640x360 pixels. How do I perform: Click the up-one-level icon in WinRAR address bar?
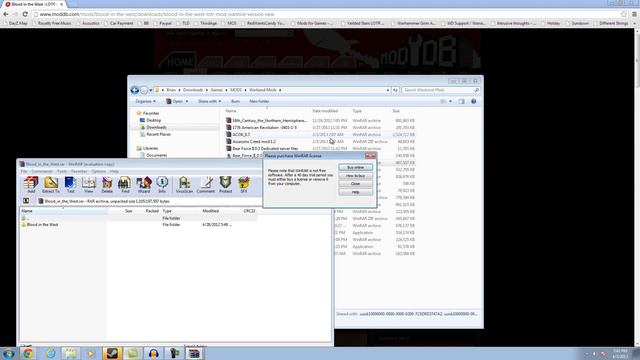26,201
